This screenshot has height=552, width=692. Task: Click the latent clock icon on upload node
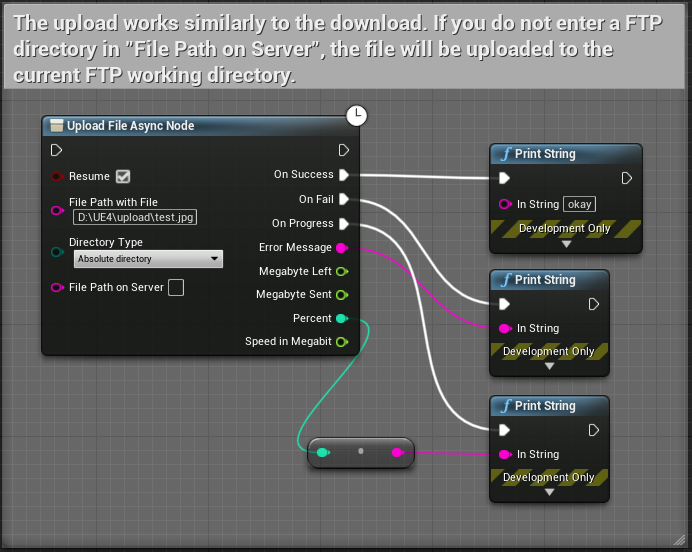tap(357, 116)
